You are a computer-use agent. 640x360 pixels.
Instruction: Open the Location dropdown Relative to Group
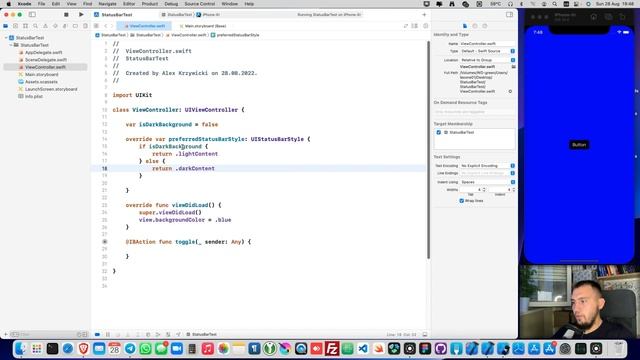487,60
